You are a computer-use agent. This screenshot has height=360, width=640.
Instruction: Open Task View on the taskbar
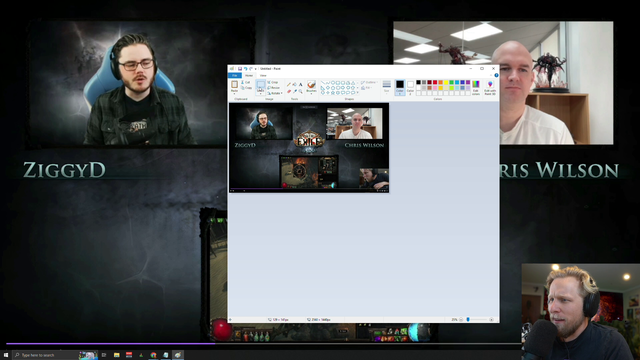tap(104, 355)
